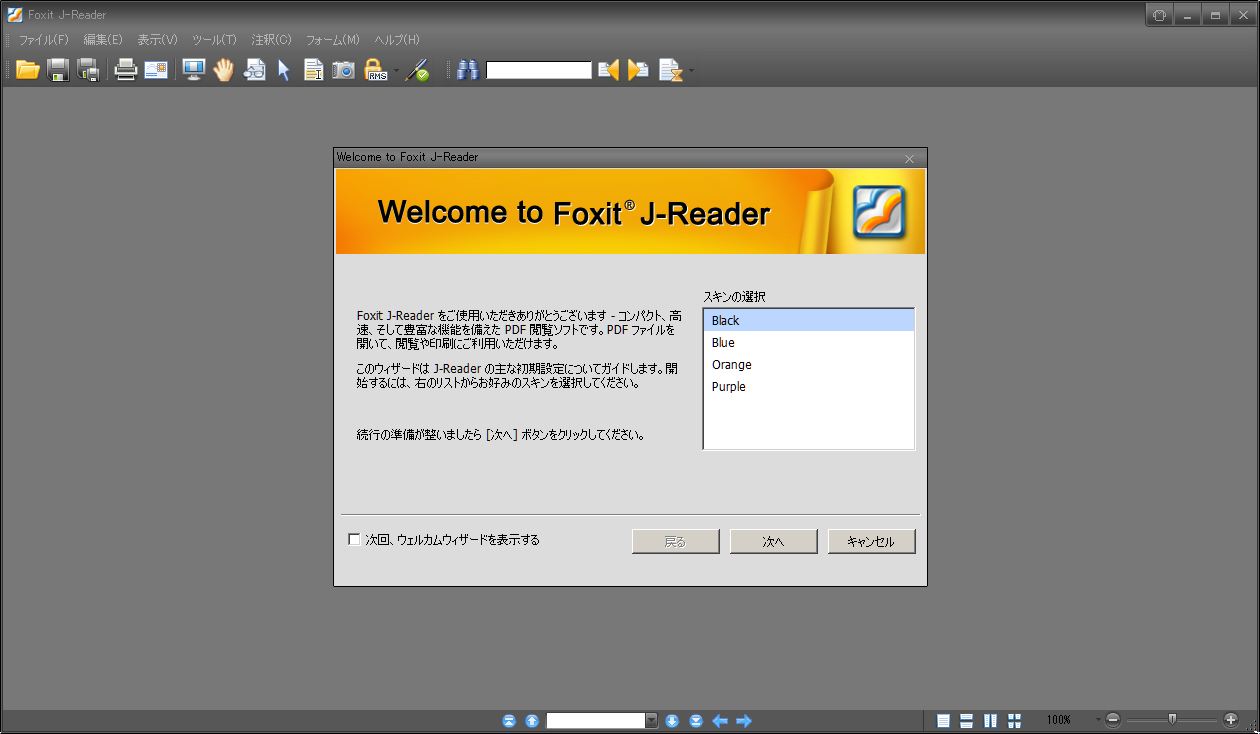
Task: Click the Save As multiple disks icon
Action: (x=89, y=70)
